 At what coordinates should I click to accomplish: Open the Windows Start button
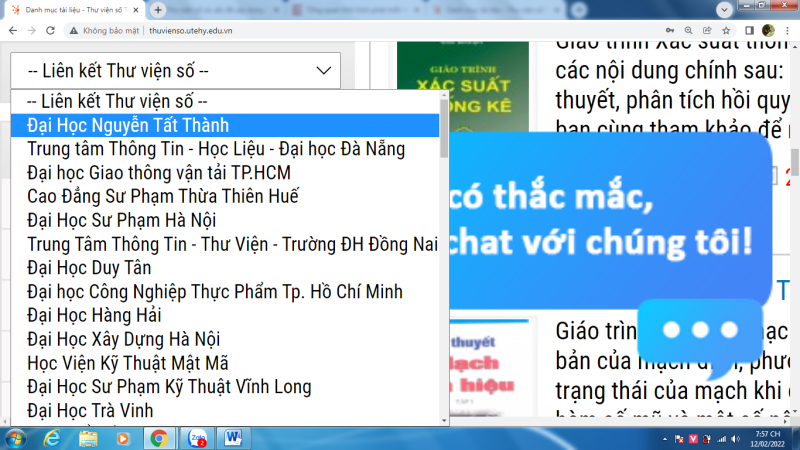tap(15, 439)
